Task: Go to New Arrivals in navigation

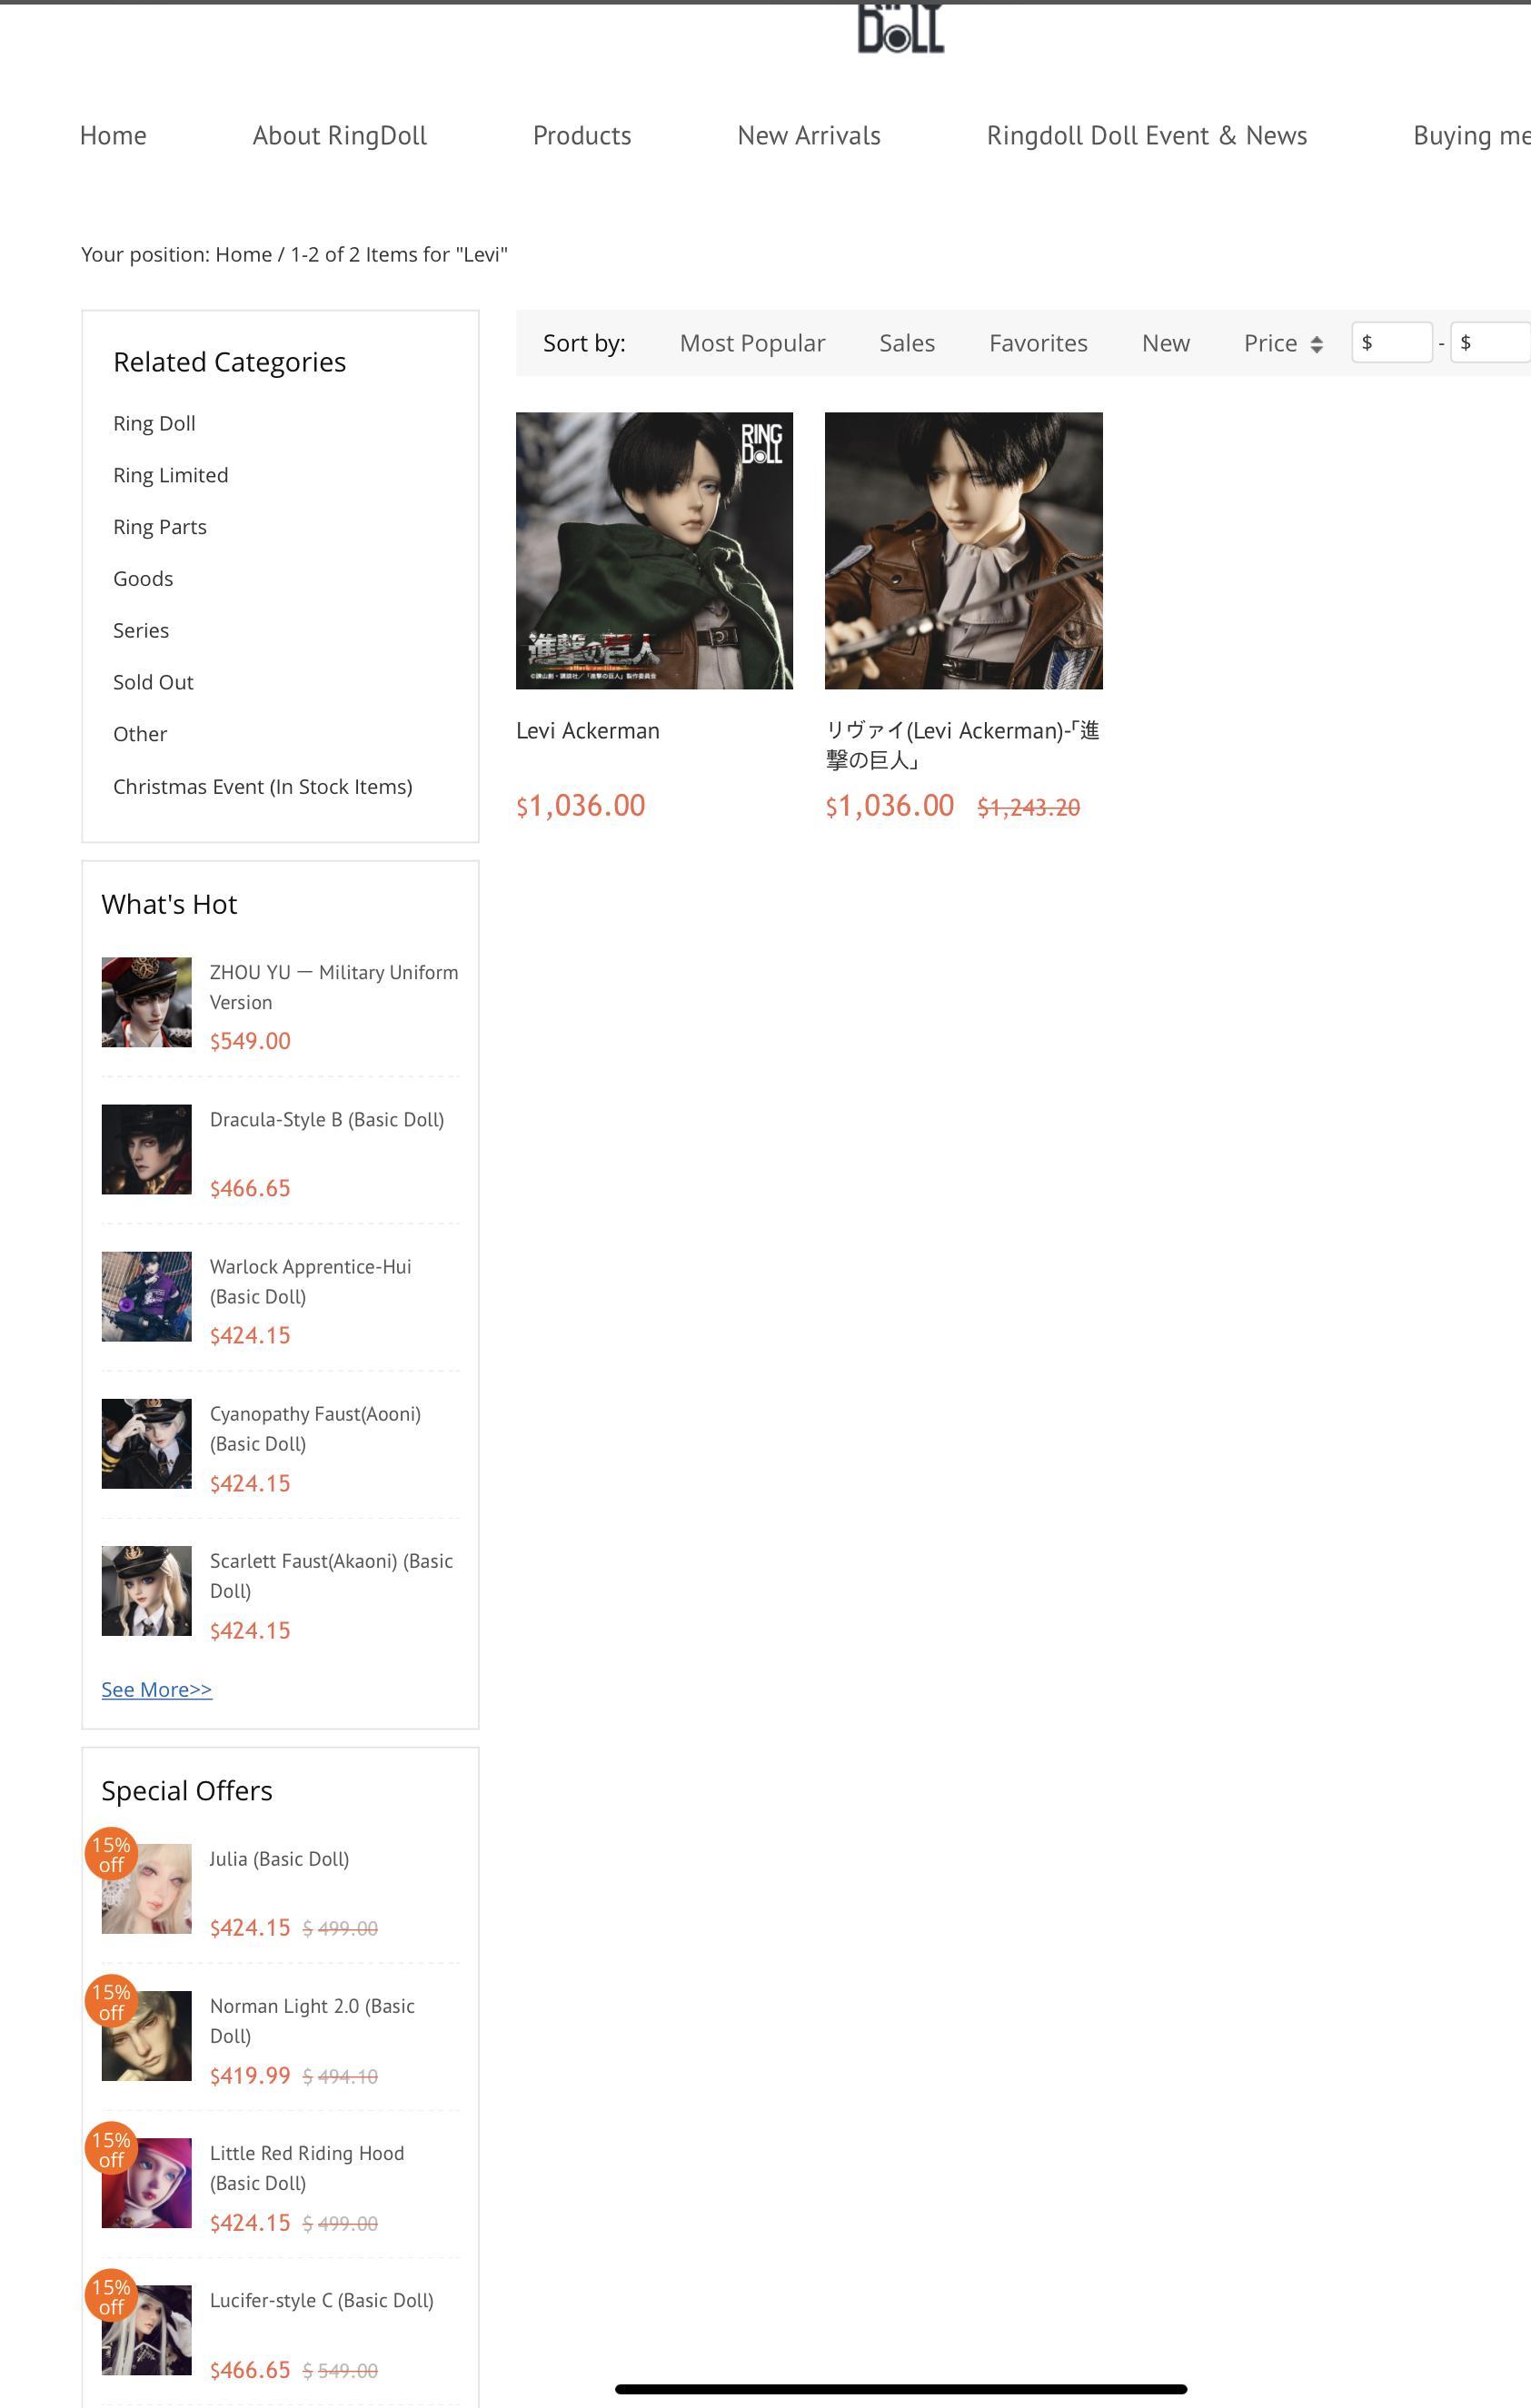Action: (809, 136)
